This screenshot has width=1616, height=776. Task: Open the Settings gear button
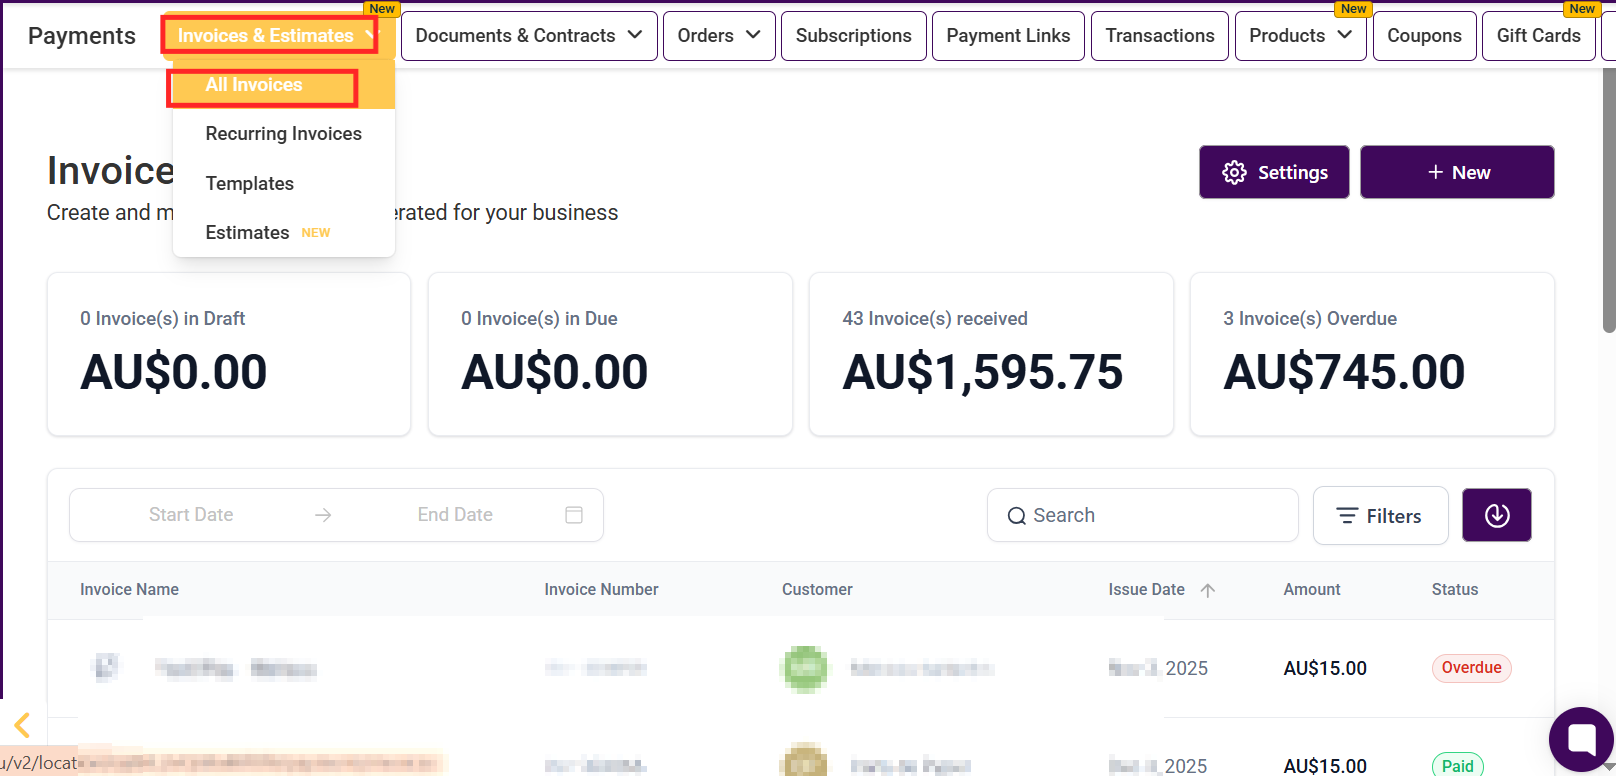click(1274, 172)
